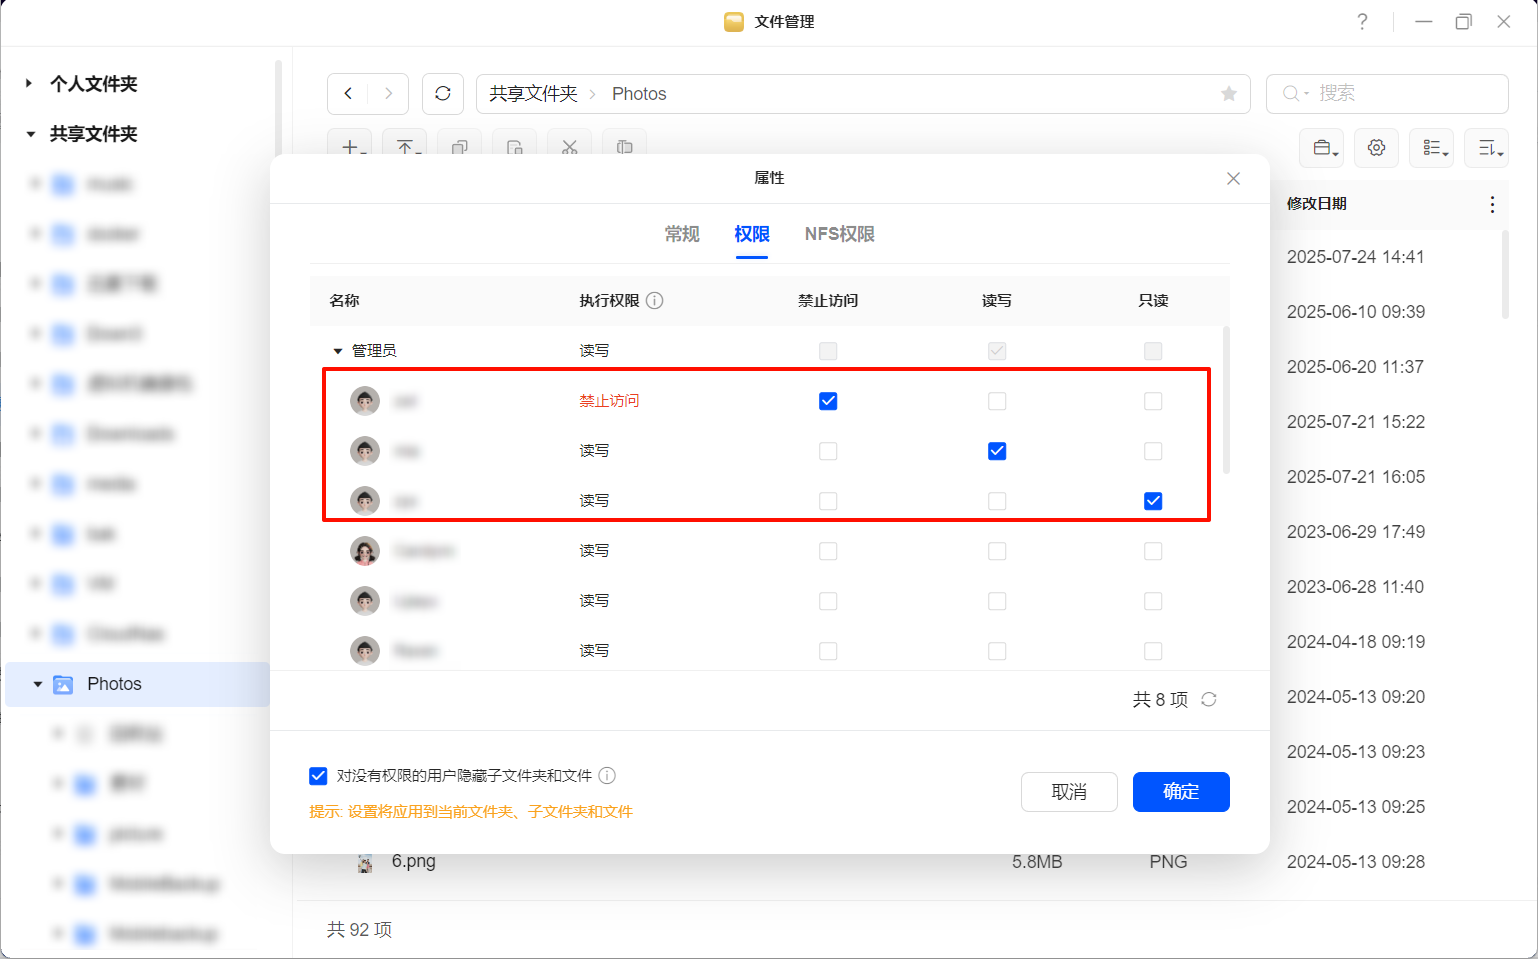Refresh the list next to 共 8 项
The width and height of the screenshot is (1538, 959).
(1209, 700)
